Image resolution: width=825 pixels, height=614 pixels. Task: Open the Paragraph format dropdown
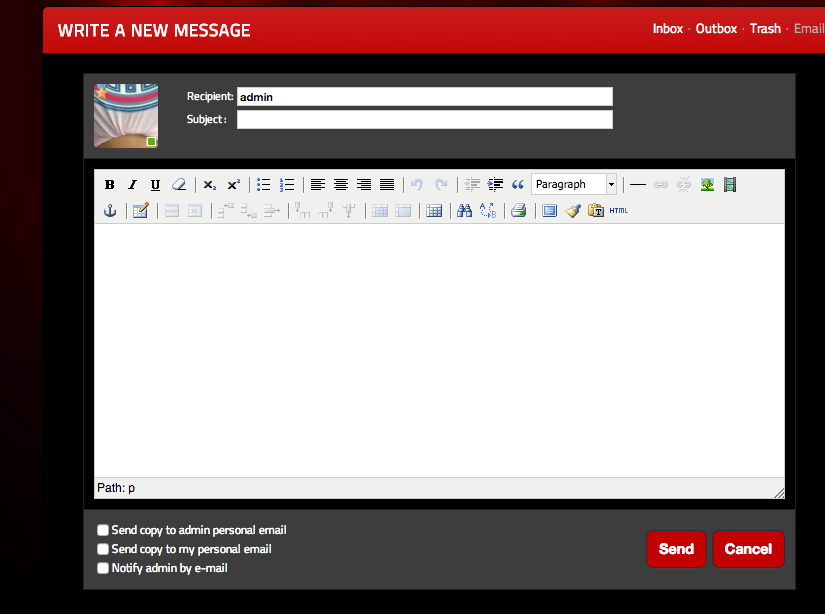(574, 185)
